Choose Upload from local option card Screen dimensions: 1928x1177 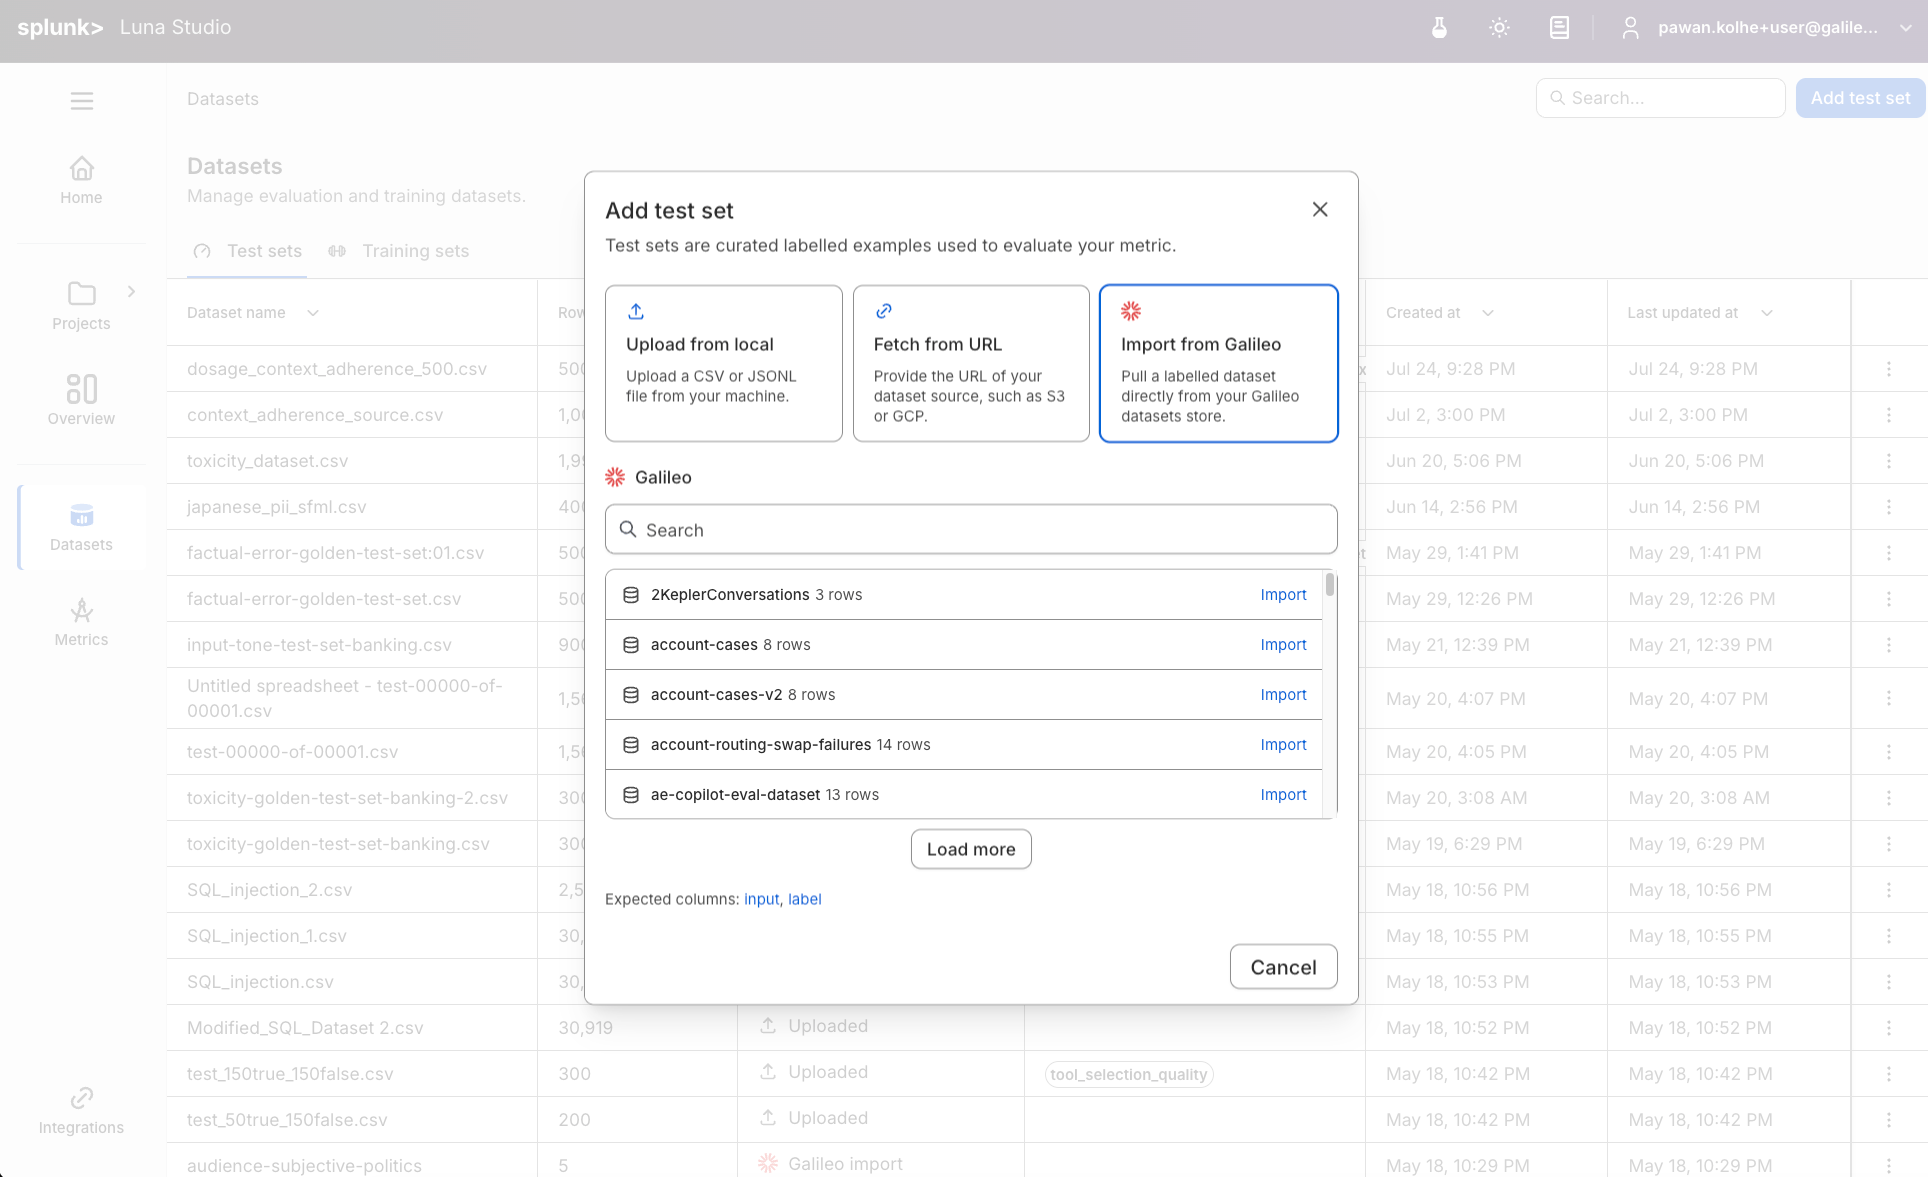[724, 363]
